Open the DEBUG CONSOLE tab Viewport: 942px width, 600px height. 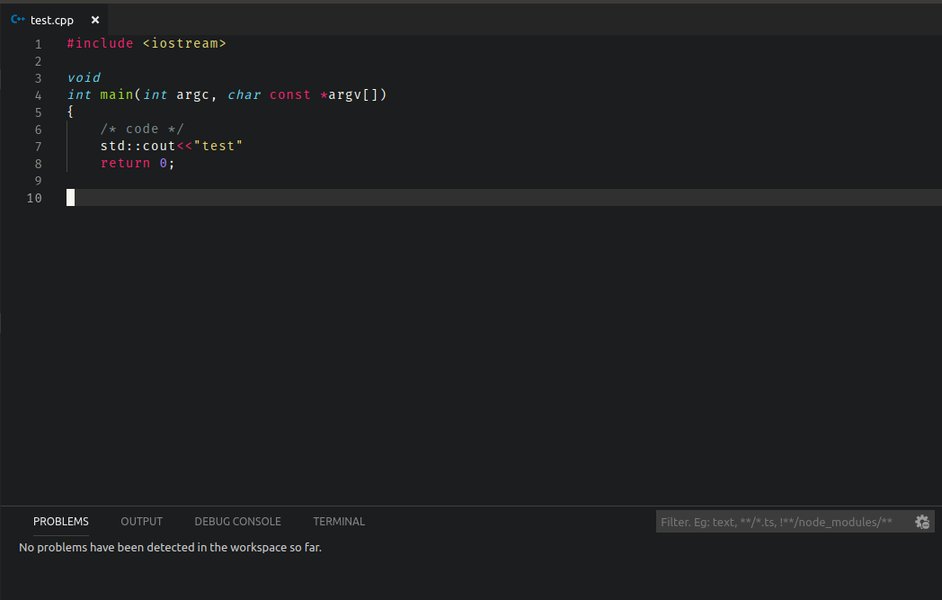point(237,521)
